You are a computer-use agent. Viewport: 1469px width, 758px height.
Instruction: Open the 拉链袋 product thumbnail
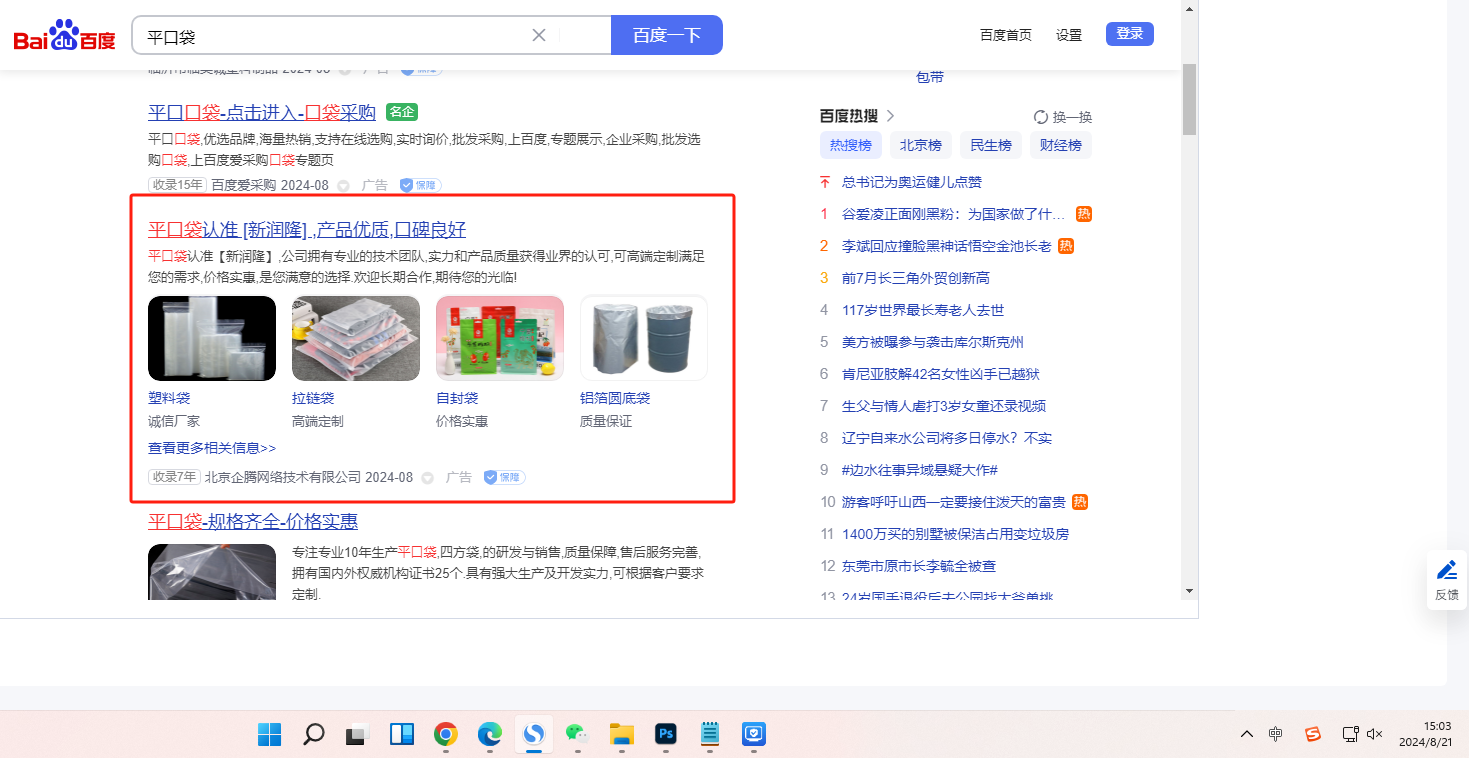pyautogui.click(x=356, y=338)
